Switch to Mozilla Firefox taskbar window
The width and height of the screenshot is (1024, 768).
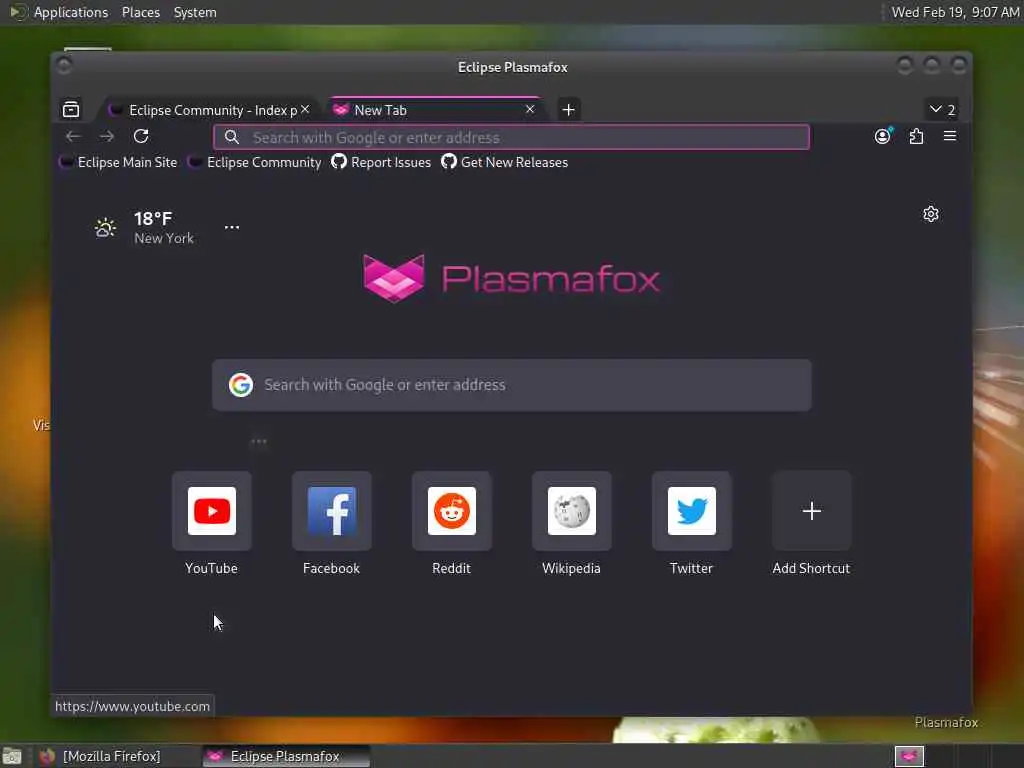116,756
